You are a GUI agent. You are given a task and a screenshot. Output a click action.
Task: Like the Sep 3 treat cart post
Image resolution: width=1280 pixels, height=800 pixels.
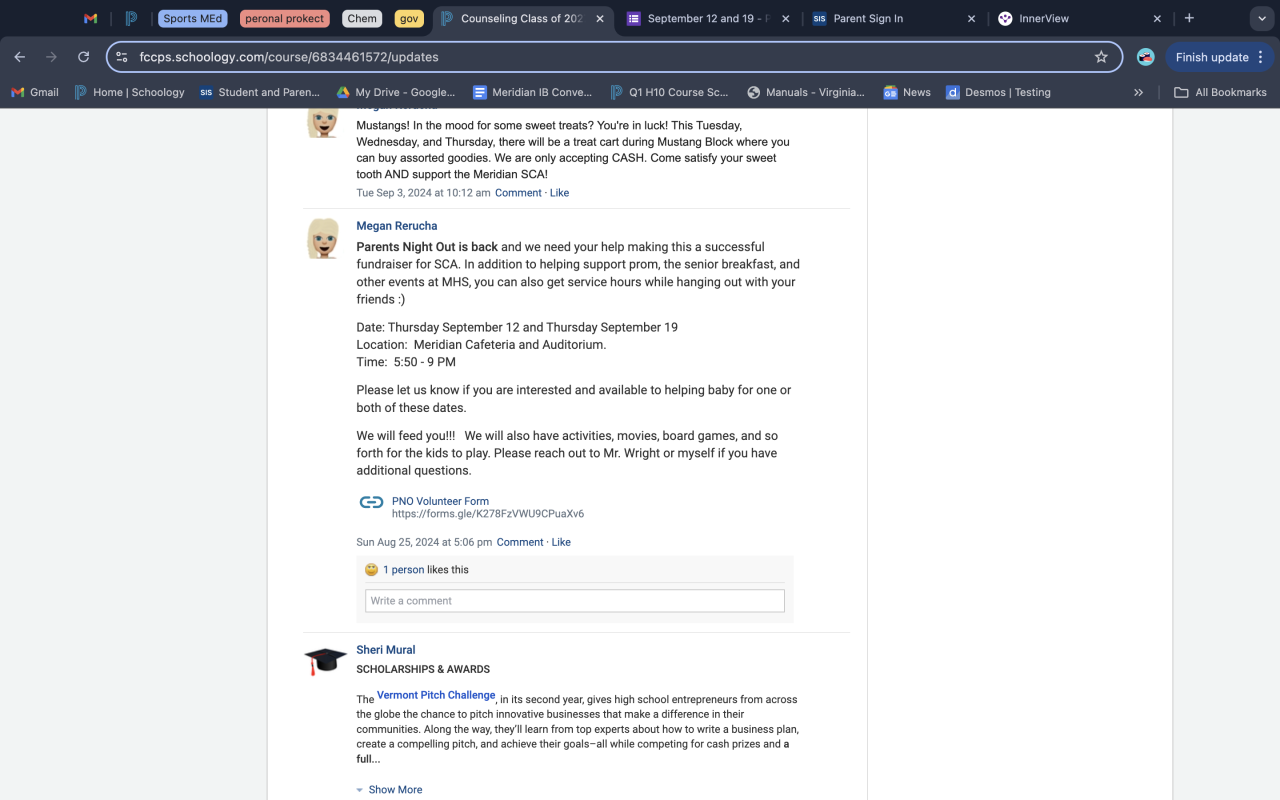560,193
